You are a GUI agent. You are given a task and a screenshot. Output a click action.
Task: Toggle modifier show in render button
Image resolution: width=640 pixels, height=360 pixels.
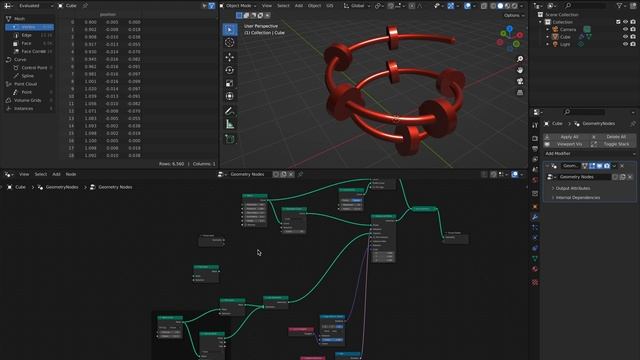pos(607,166)
